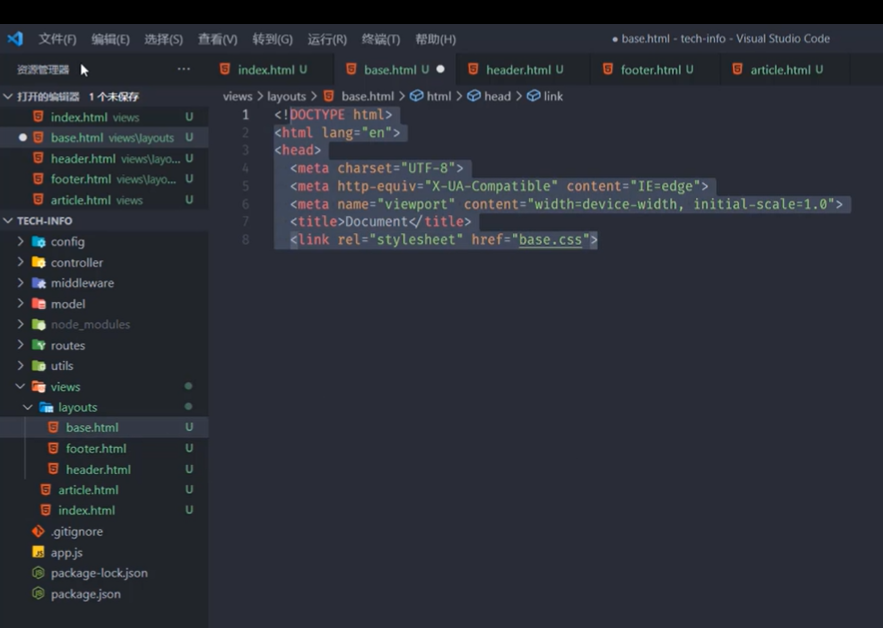Image resolution: width=883 pixels, height=628 pixels.
Task: Switch to the article.html editor tab
Action: point(786,69)
